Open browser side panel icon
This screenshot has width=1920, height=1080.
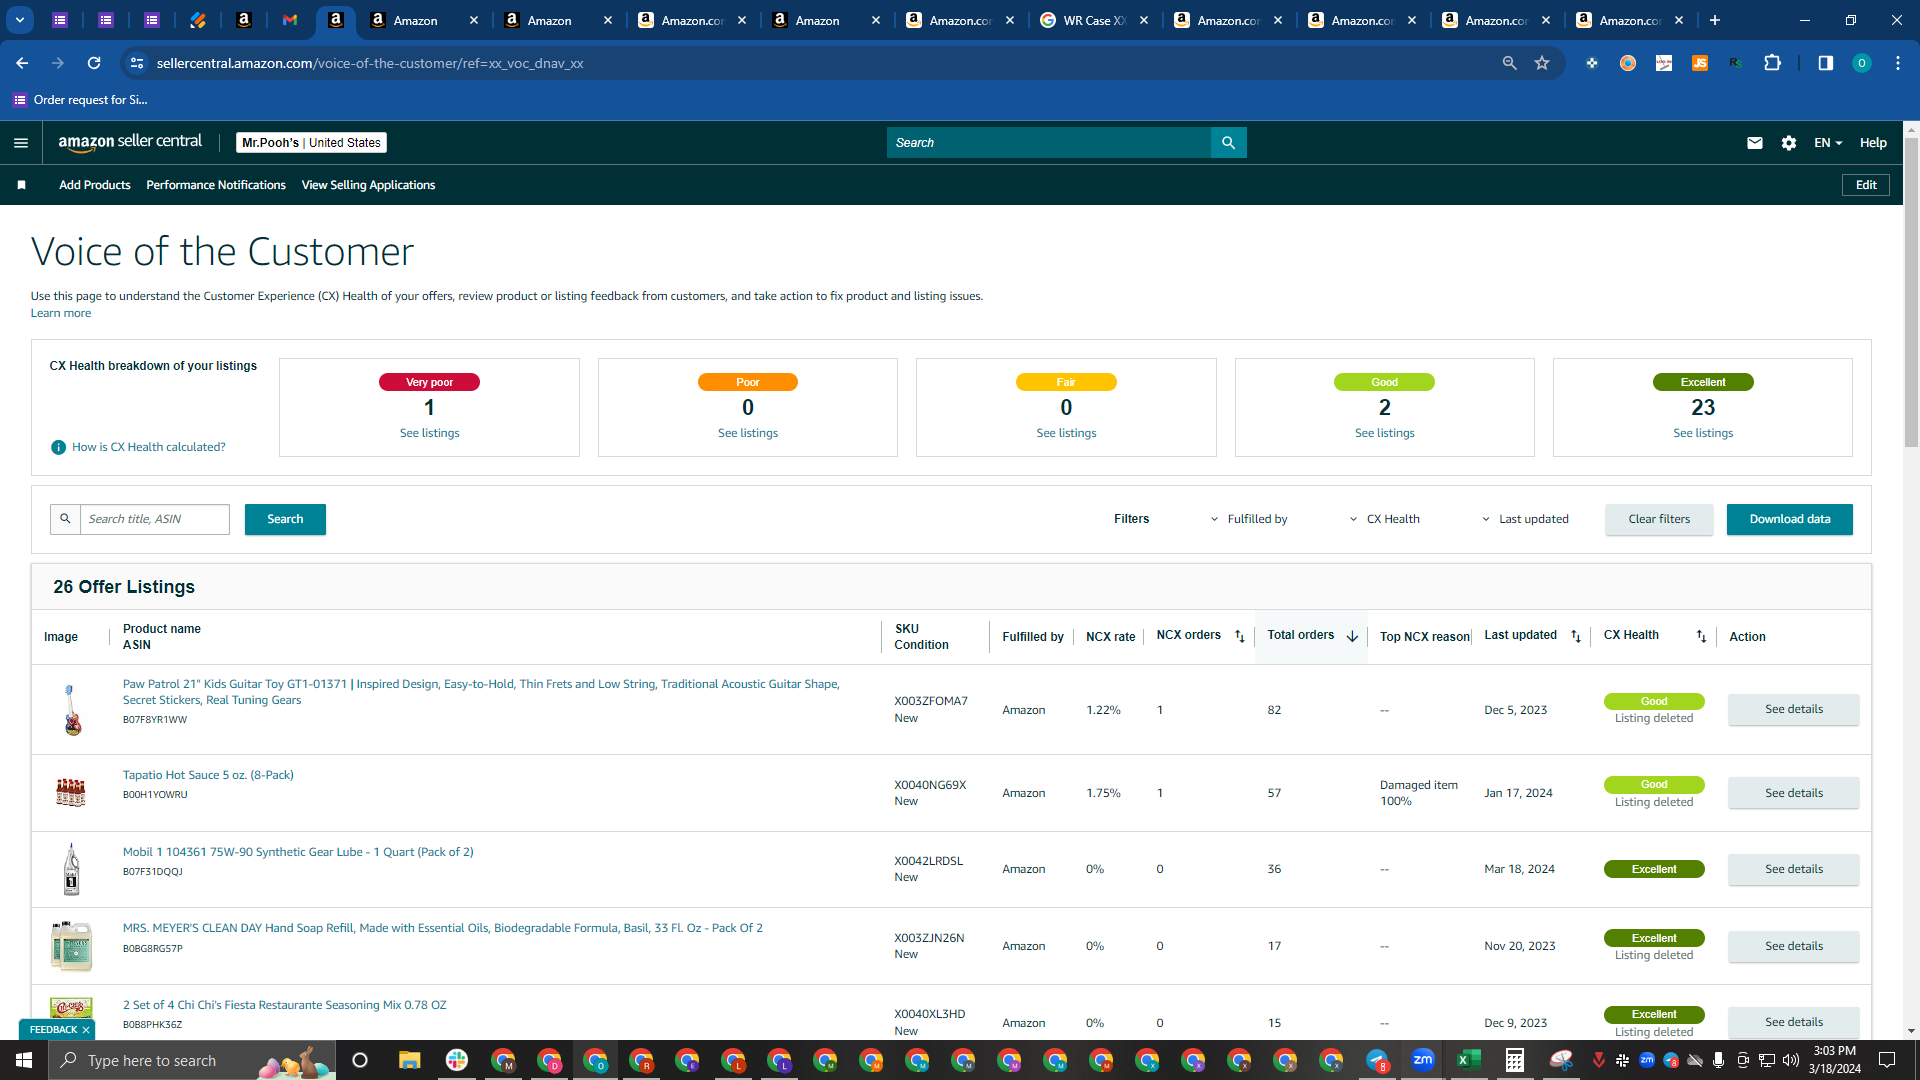coord(1825,63)
